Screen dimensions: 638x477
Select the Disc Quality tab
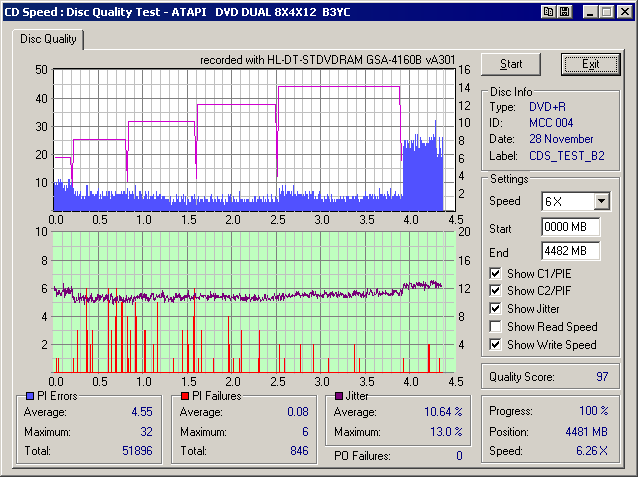[x=48, y=39]
